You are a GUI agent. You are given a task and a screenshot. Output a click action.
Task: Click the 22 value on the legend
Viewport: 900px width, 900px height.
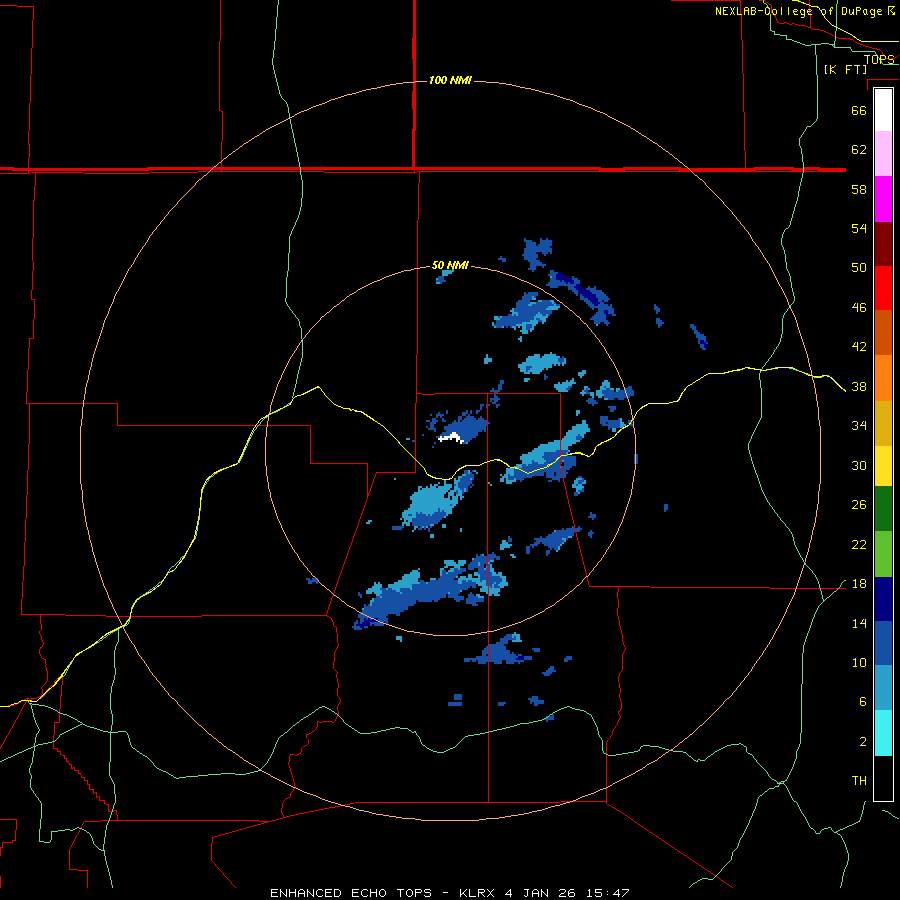(x=859, y=545)
